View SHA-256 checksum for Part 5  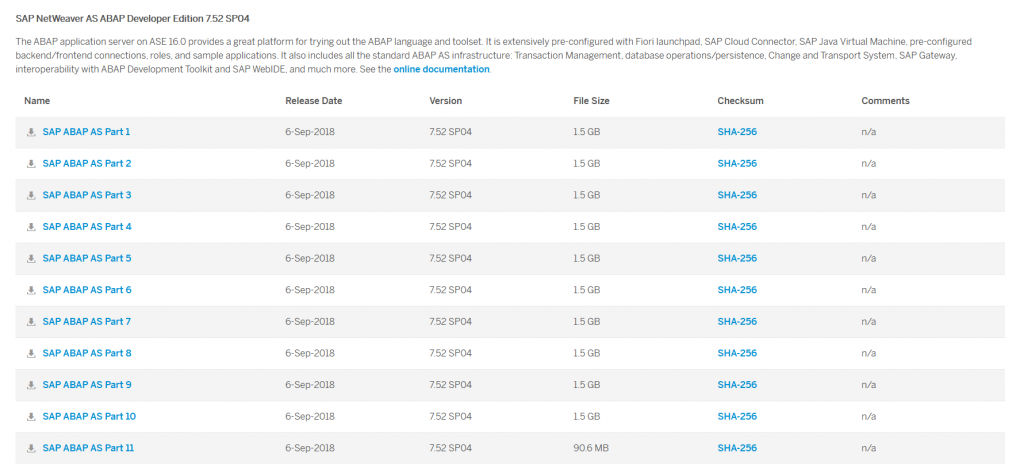[737, 259]
